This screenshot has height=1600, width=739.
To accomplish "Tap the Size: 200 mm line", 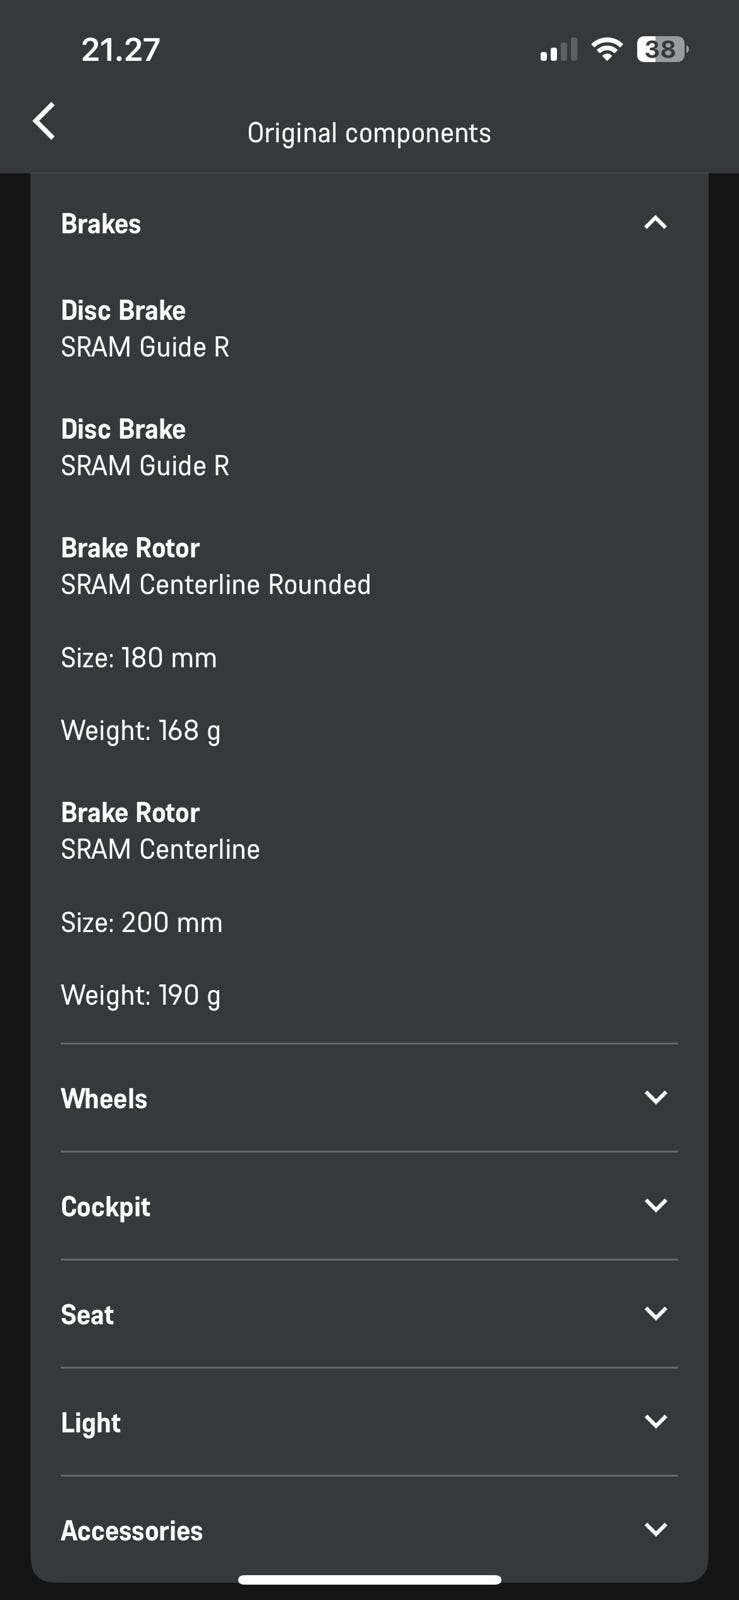I will 142,922.
